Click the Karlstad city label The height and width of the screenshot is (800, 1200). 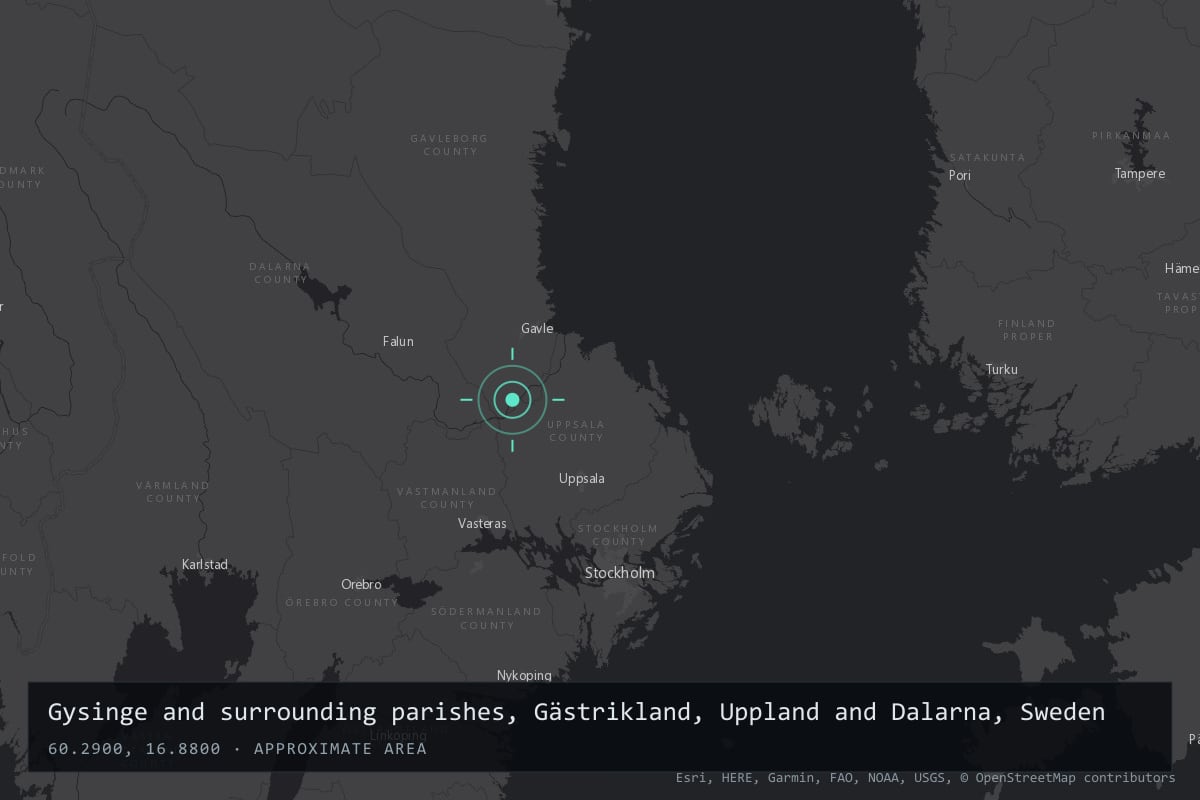tap(205, 564)
